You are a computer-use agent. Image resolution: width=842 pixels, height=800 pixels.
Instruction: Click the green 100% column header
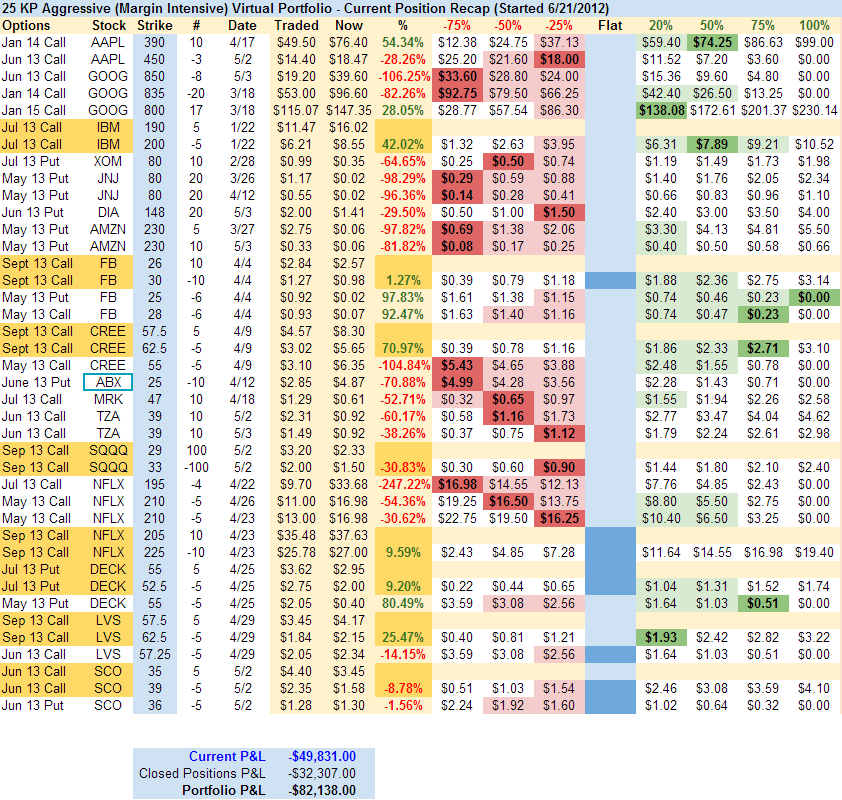814,24
